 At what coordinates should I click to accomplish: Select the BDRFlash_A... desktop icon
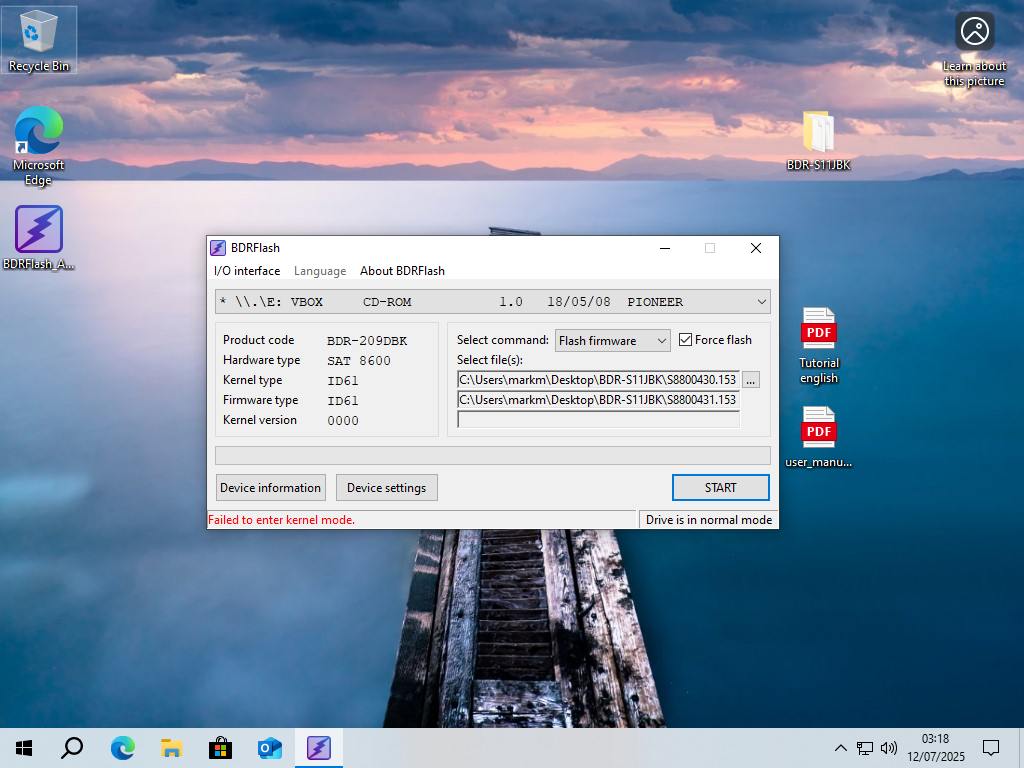click(x=39, y=238)
